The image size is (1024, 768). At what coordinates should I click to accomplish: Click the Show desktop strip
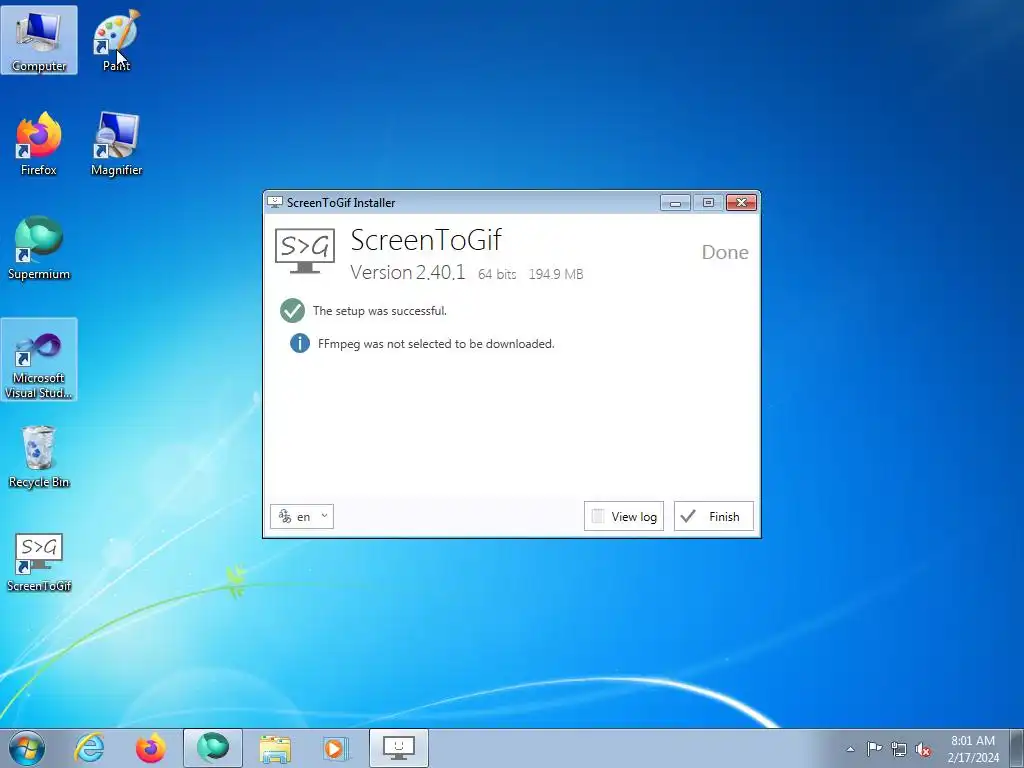click(x=1017, y=748)
